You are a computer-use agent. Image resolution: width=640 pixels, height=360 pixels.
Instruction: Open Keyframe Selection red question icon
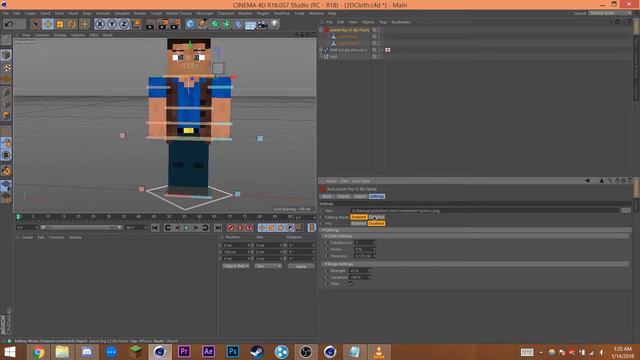pos(249,227)
